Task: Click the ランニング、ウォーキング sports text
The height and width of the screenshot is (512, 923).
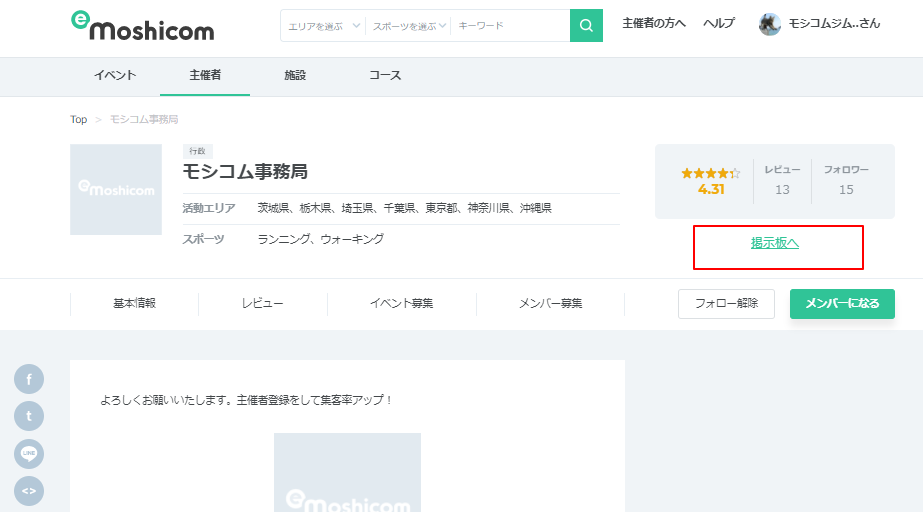Action: coord(321,239)
